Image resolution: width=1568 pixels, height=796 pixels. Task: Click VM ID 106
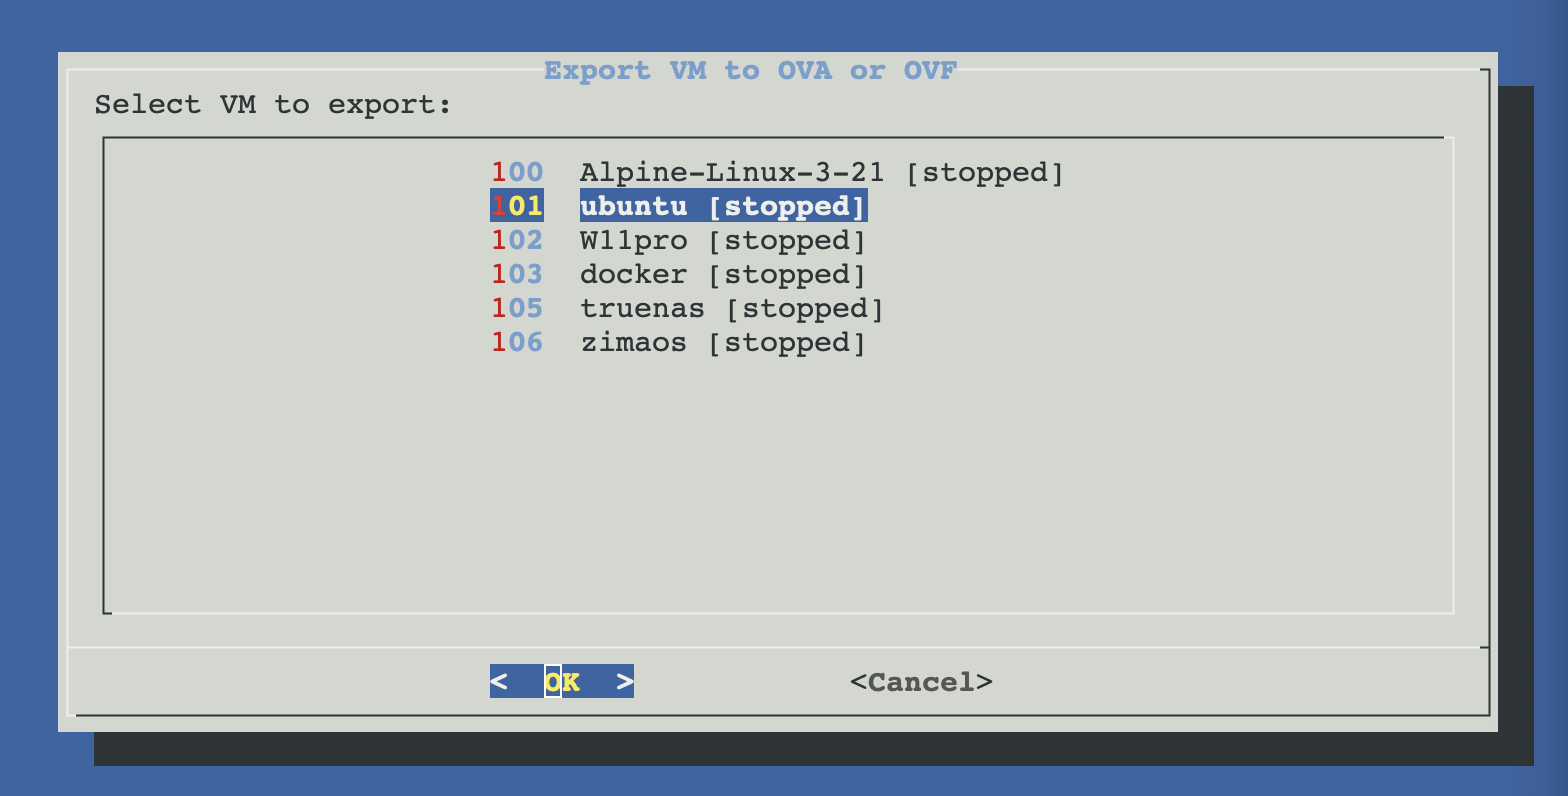click(x=517, y=343)
